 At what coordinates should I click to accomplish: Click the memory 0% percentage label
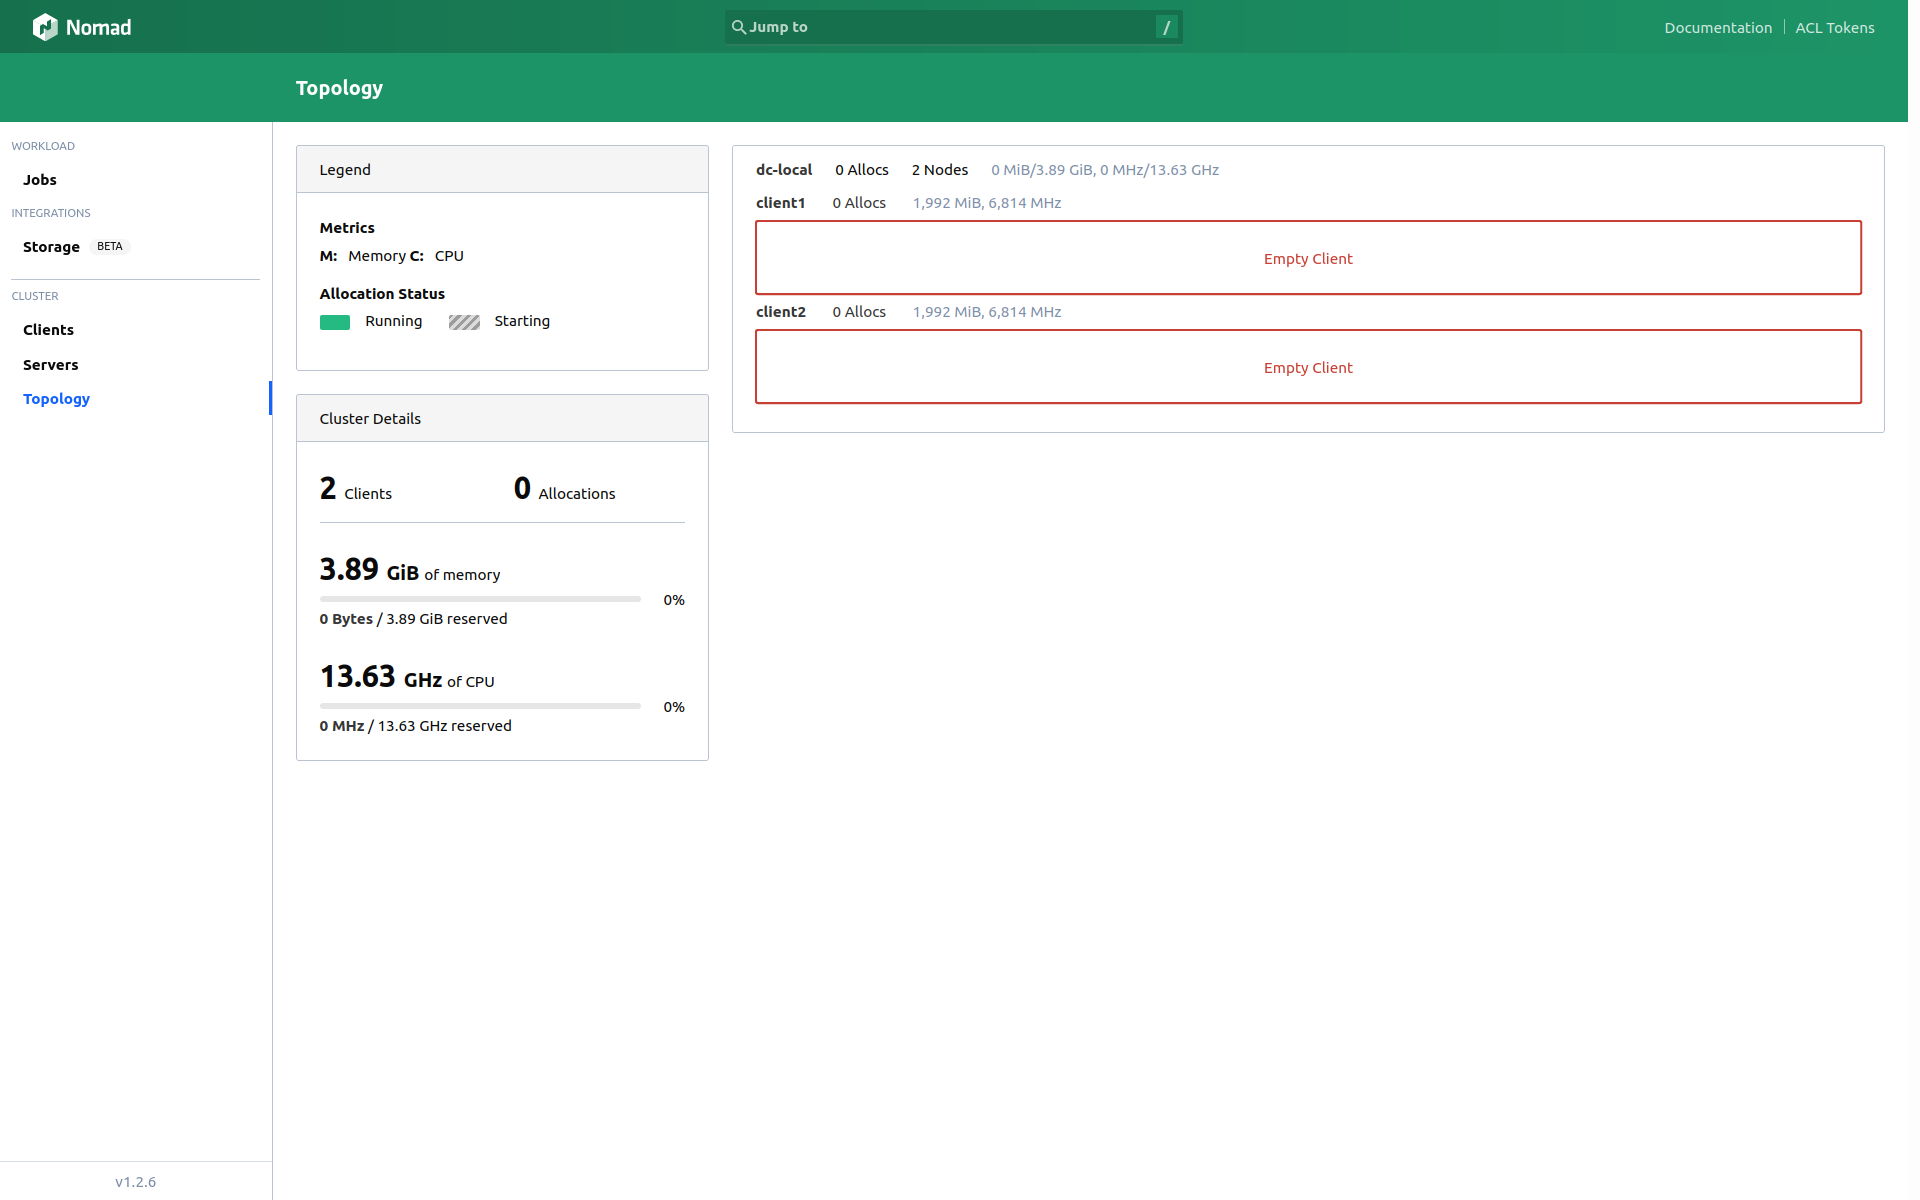(x=674, y=600)
